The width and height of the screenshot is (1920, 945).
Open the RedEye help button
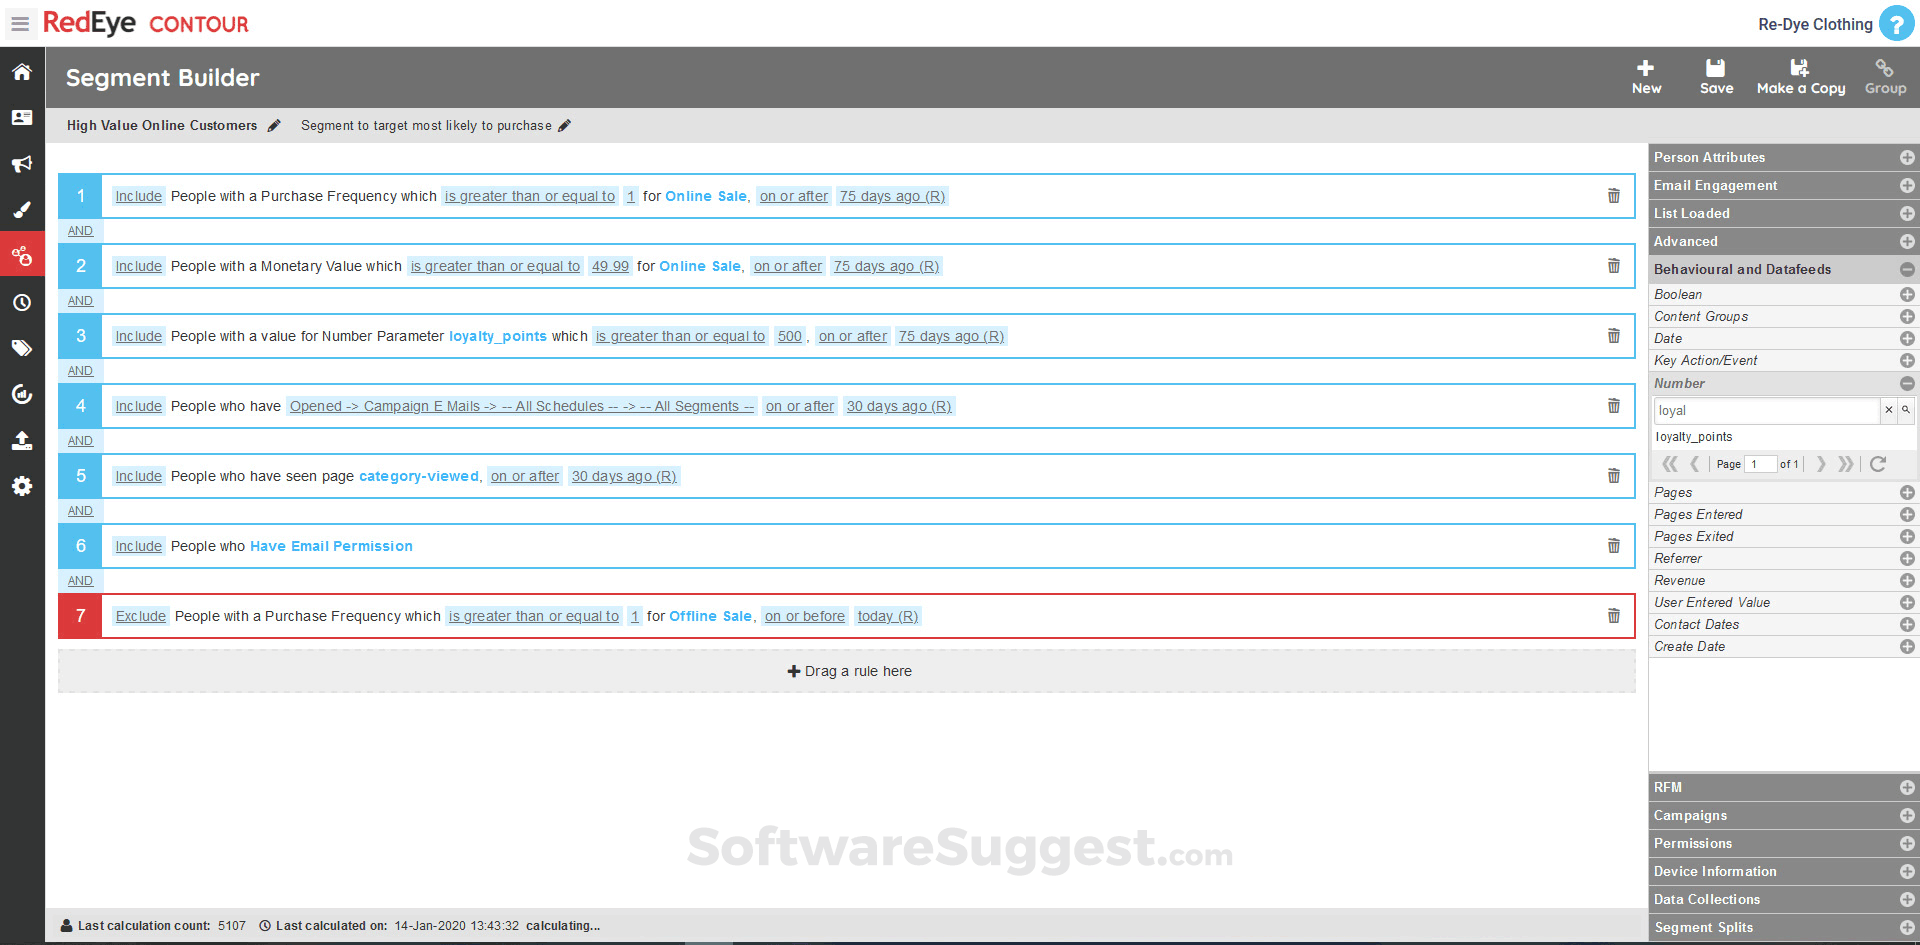(x=1897, y=23)
